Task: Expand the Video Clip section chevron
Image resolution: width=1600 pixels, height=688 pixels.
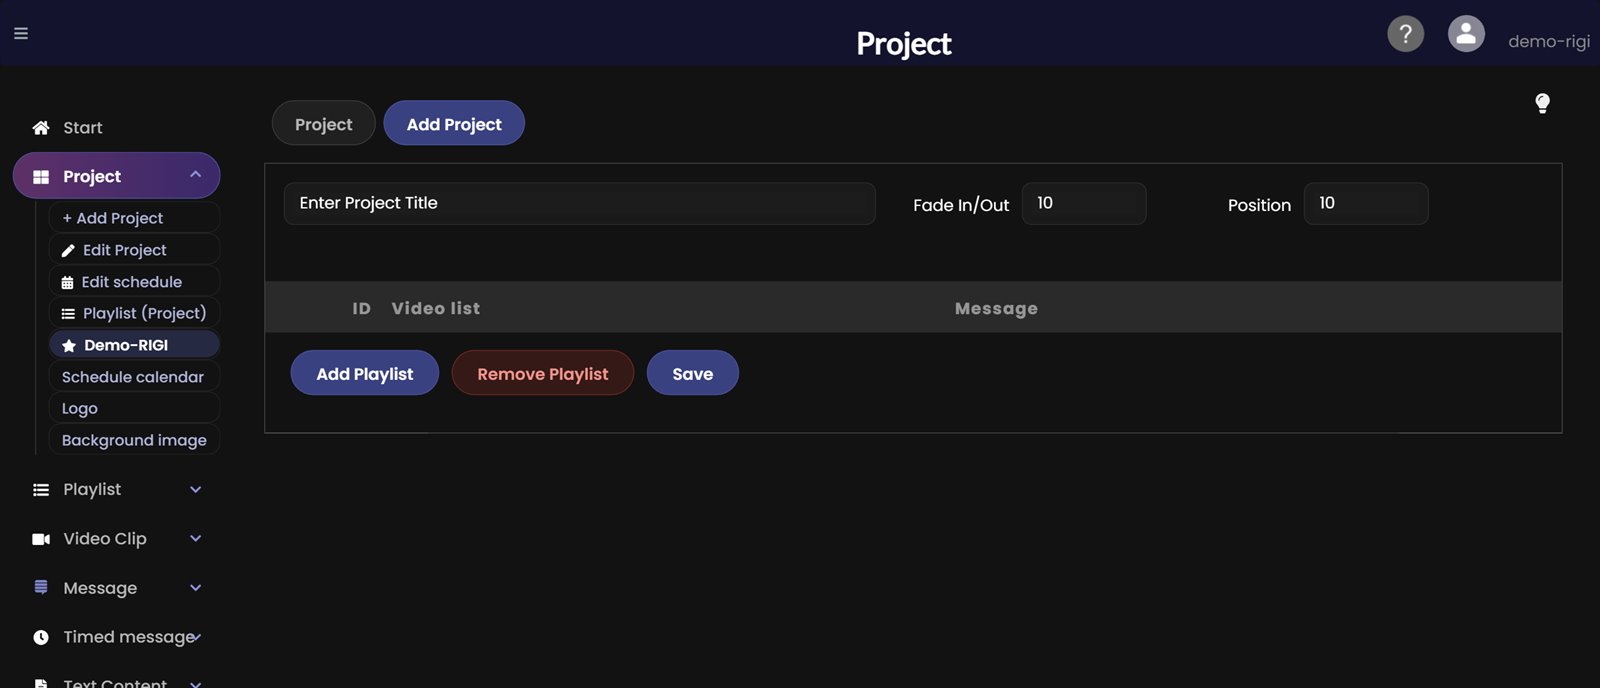Action: pyautogui.click(x=196, y=538)
